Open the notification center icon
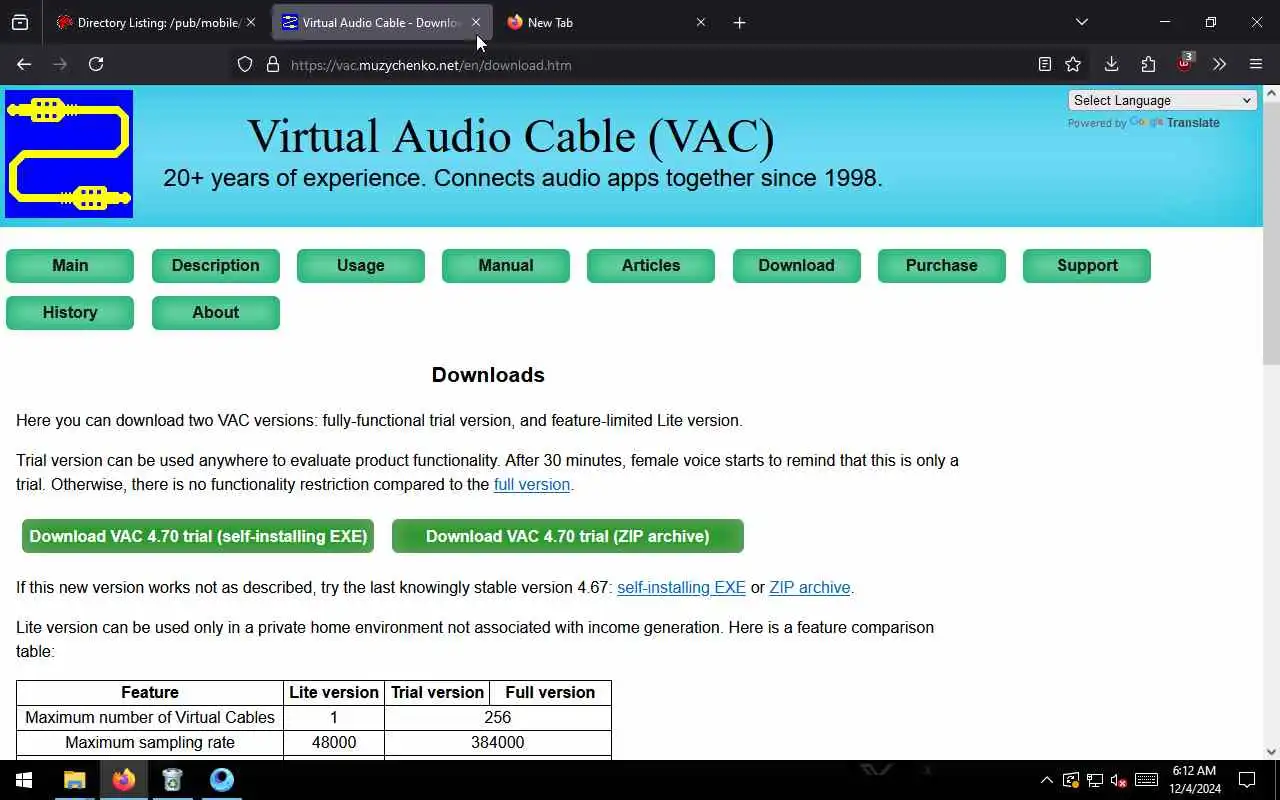 pos(1247,780)
